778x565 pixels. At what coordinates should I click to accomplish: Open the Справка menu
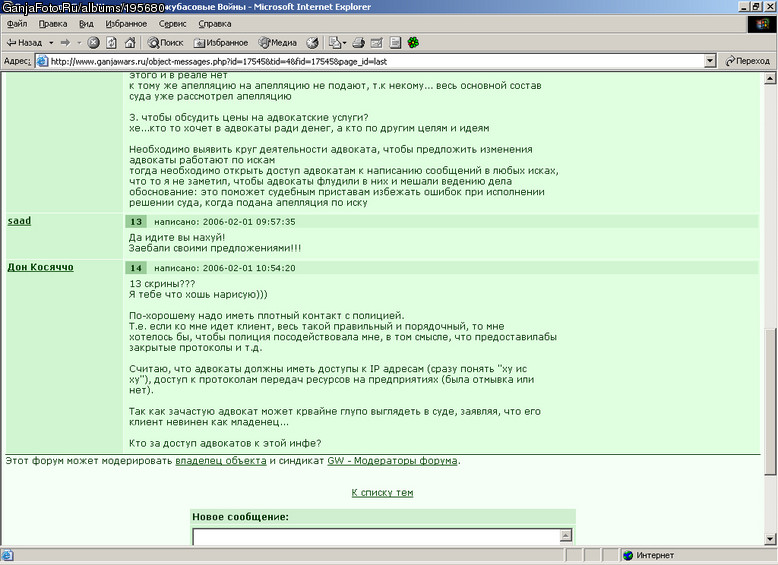point(214,24)
